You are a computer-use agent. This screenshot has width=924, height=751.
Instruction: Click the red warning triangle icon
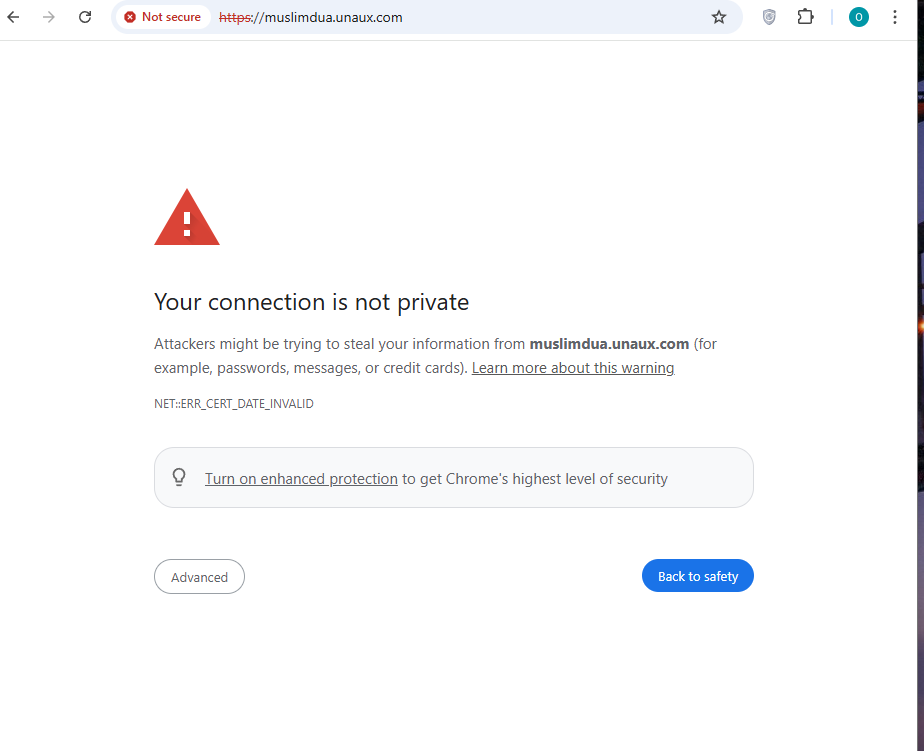click(187, 218)
